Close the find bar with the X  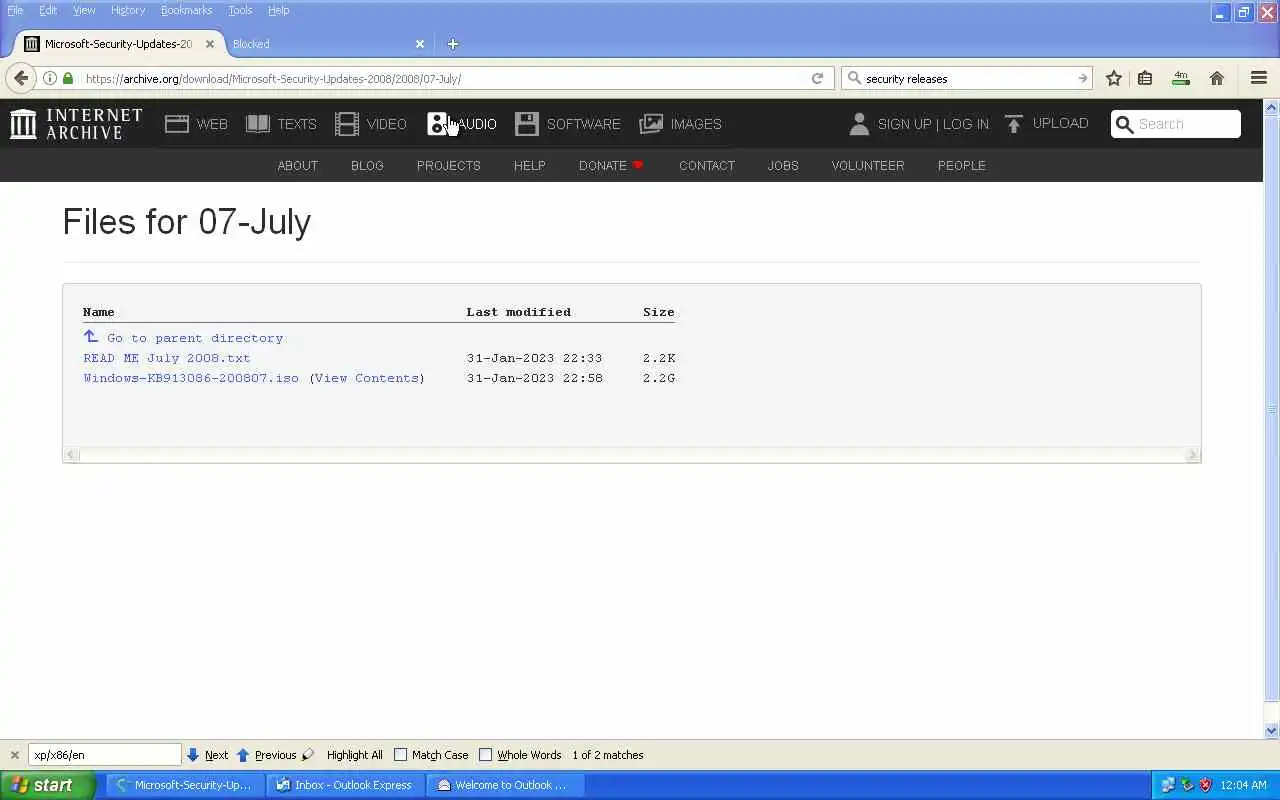pyautogui.click(x=14, y=755)
